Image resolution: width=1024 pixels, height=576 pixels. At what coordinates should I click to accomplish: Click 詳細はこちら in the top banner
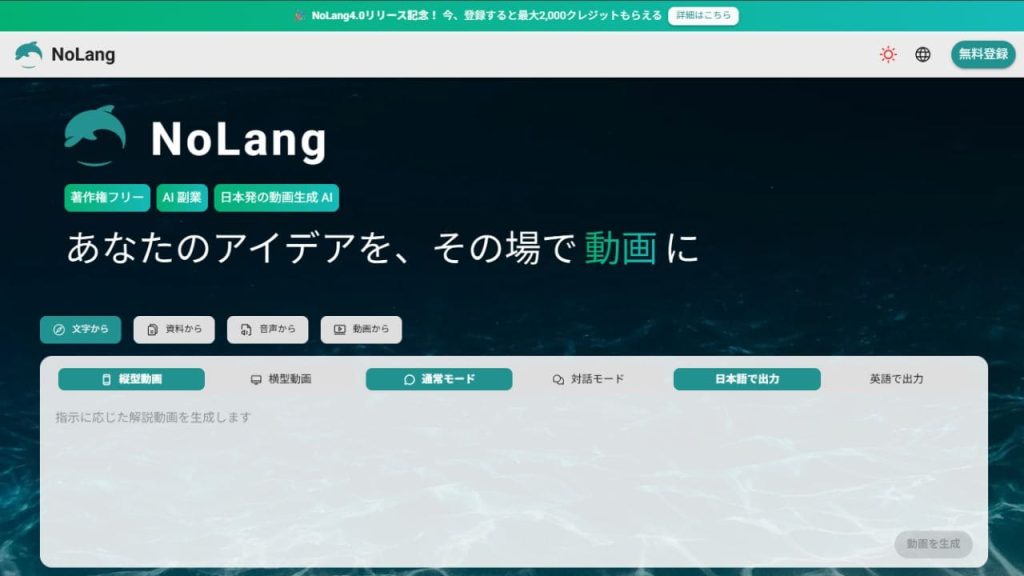[x=703, y=16]
